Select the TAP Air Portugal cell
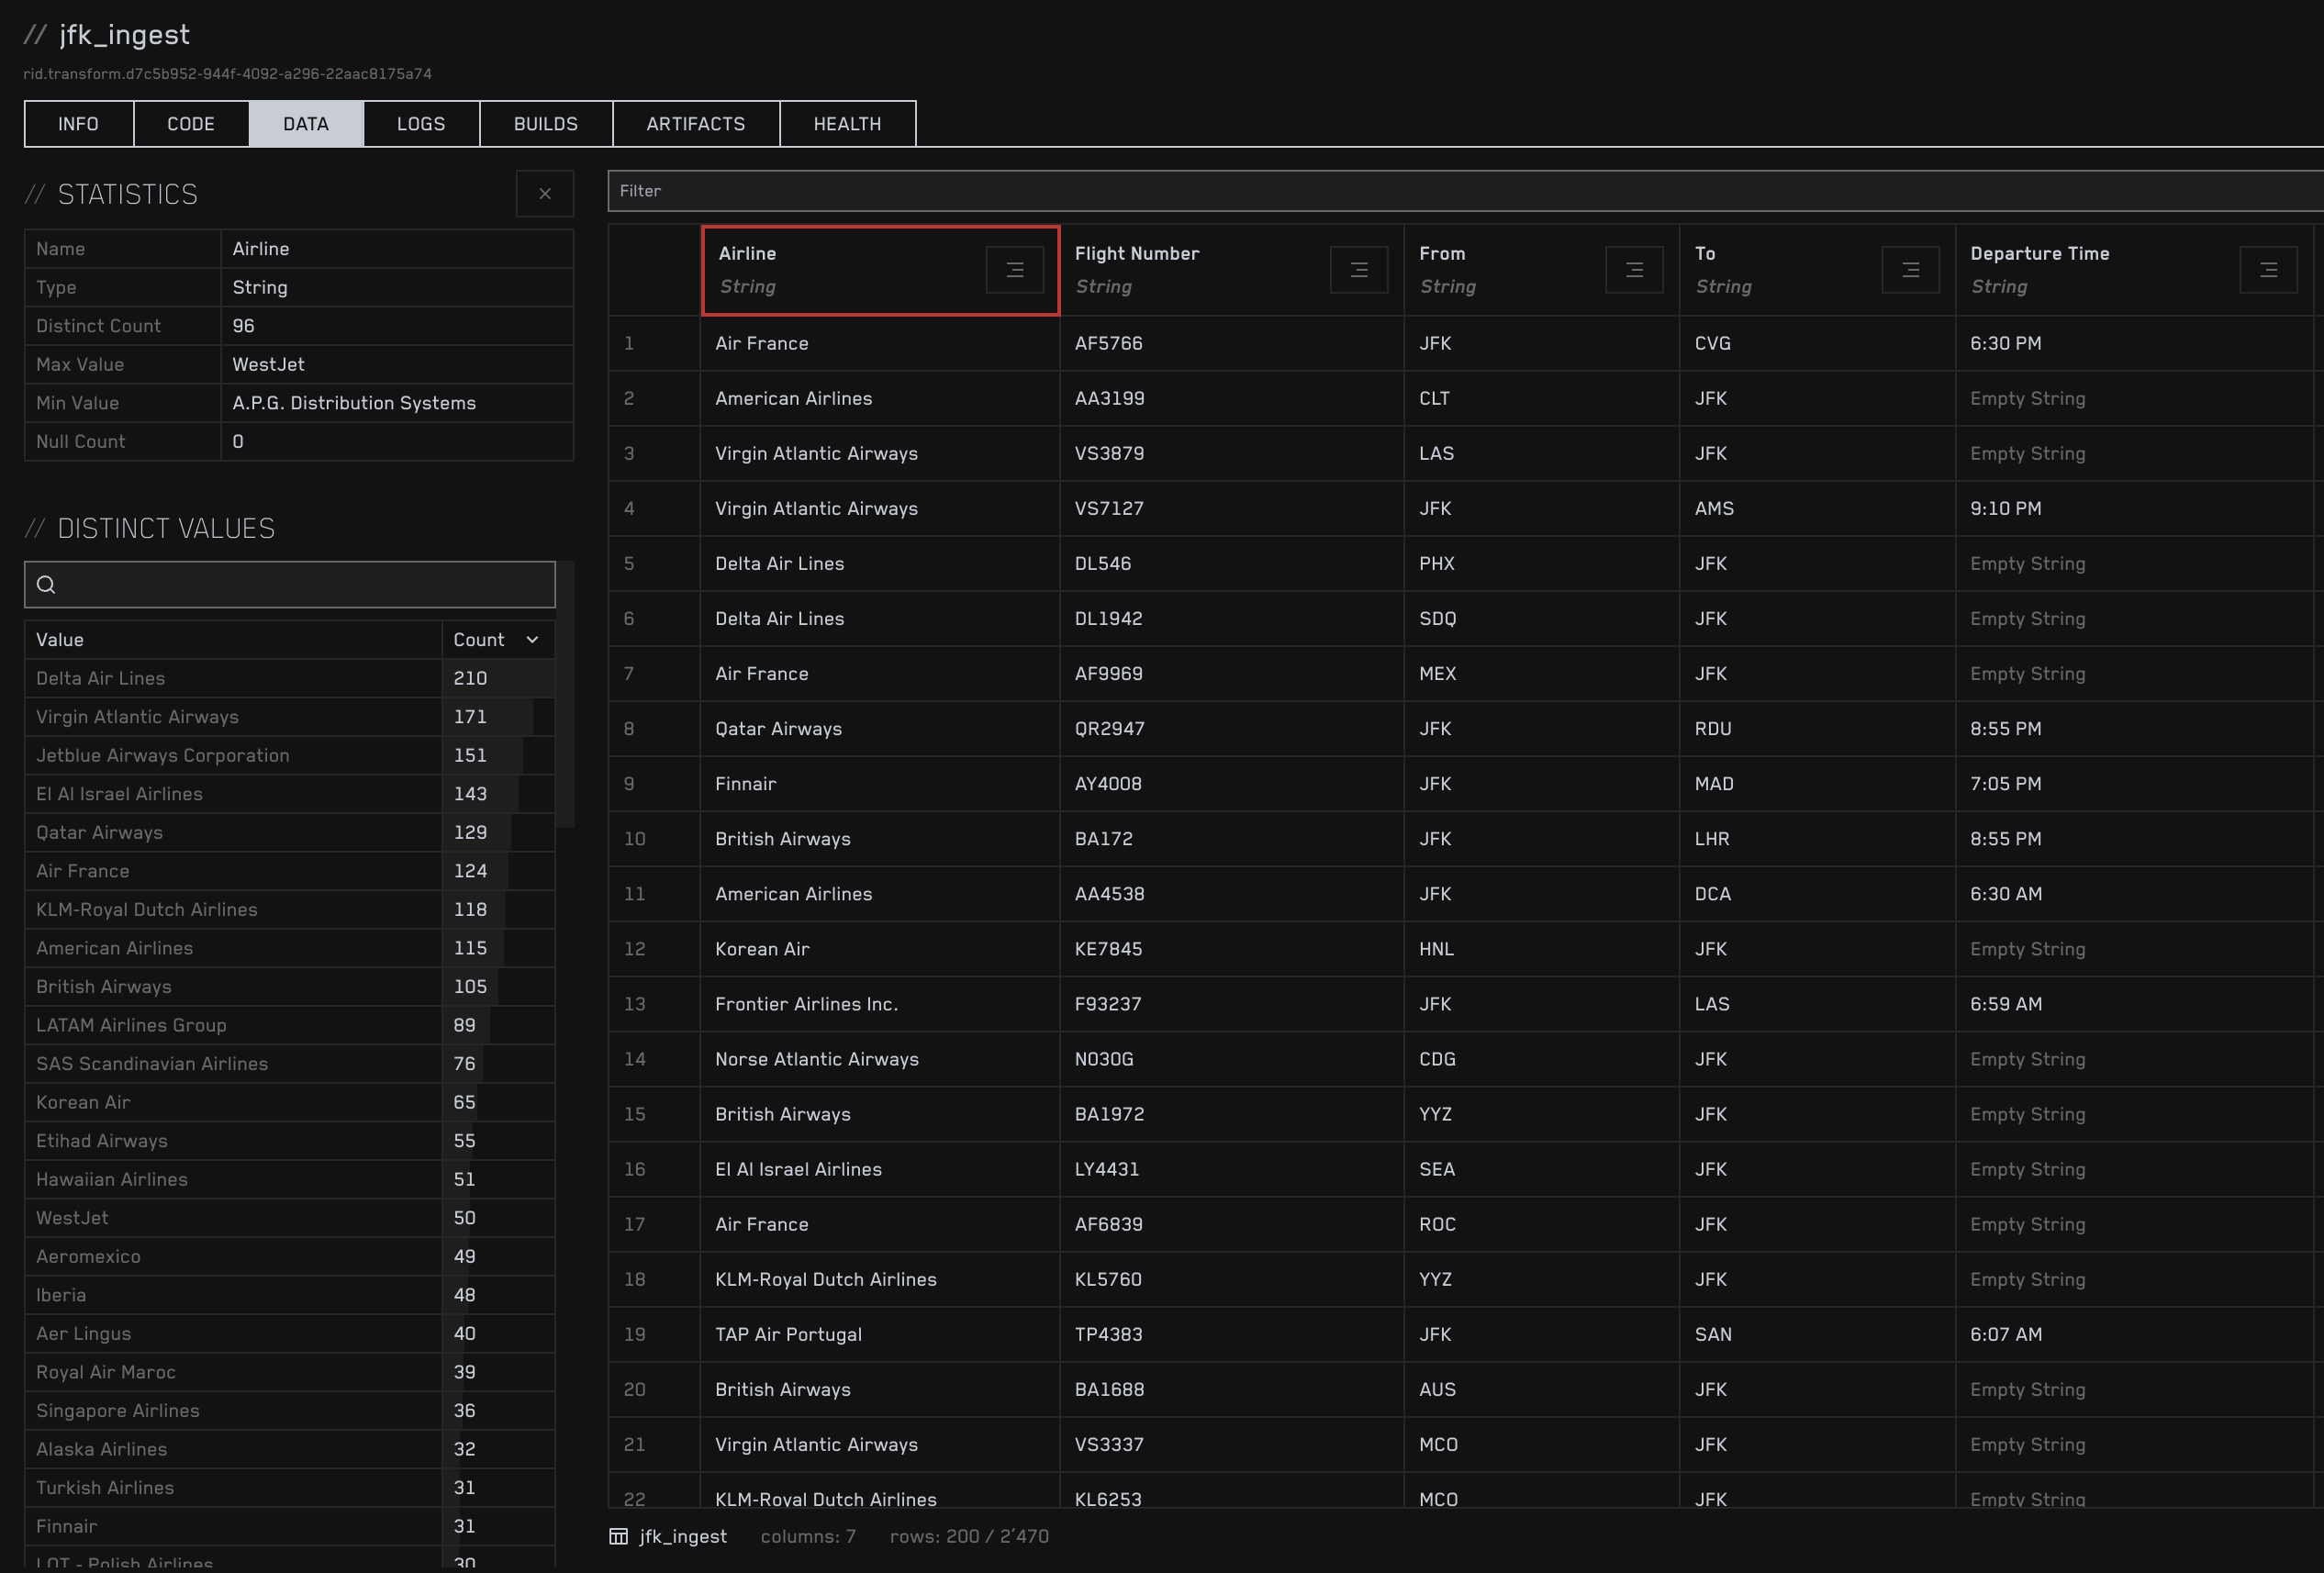 (x=880, y=1334)
